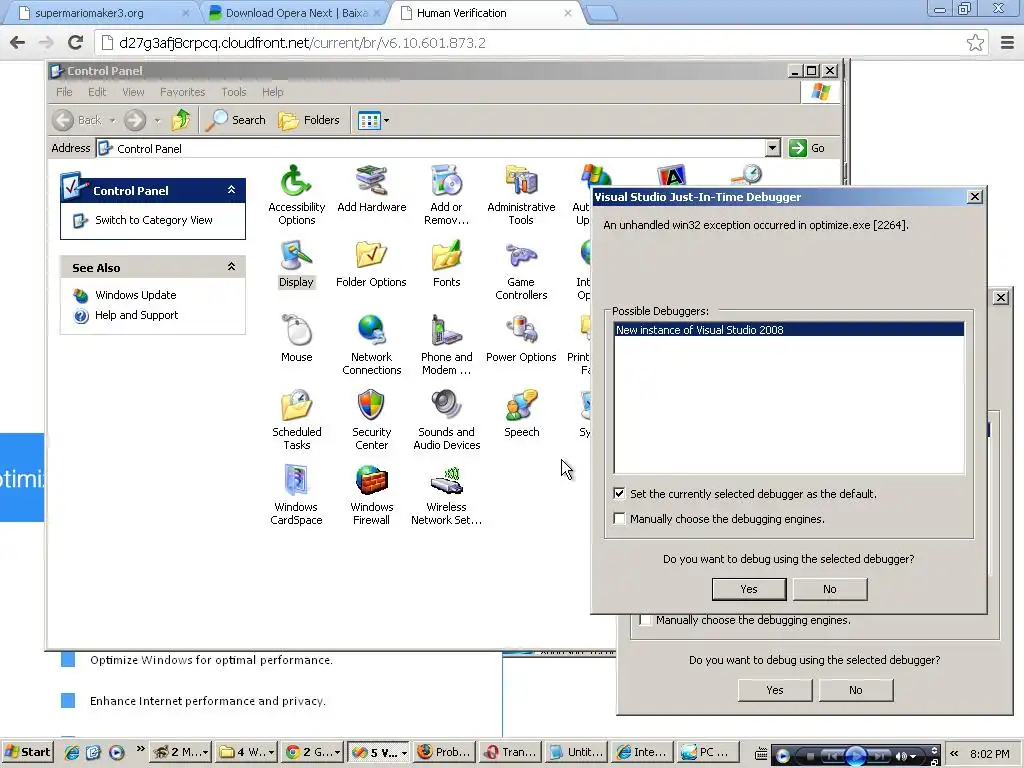Collapse the See Also section

coord(231,267)
